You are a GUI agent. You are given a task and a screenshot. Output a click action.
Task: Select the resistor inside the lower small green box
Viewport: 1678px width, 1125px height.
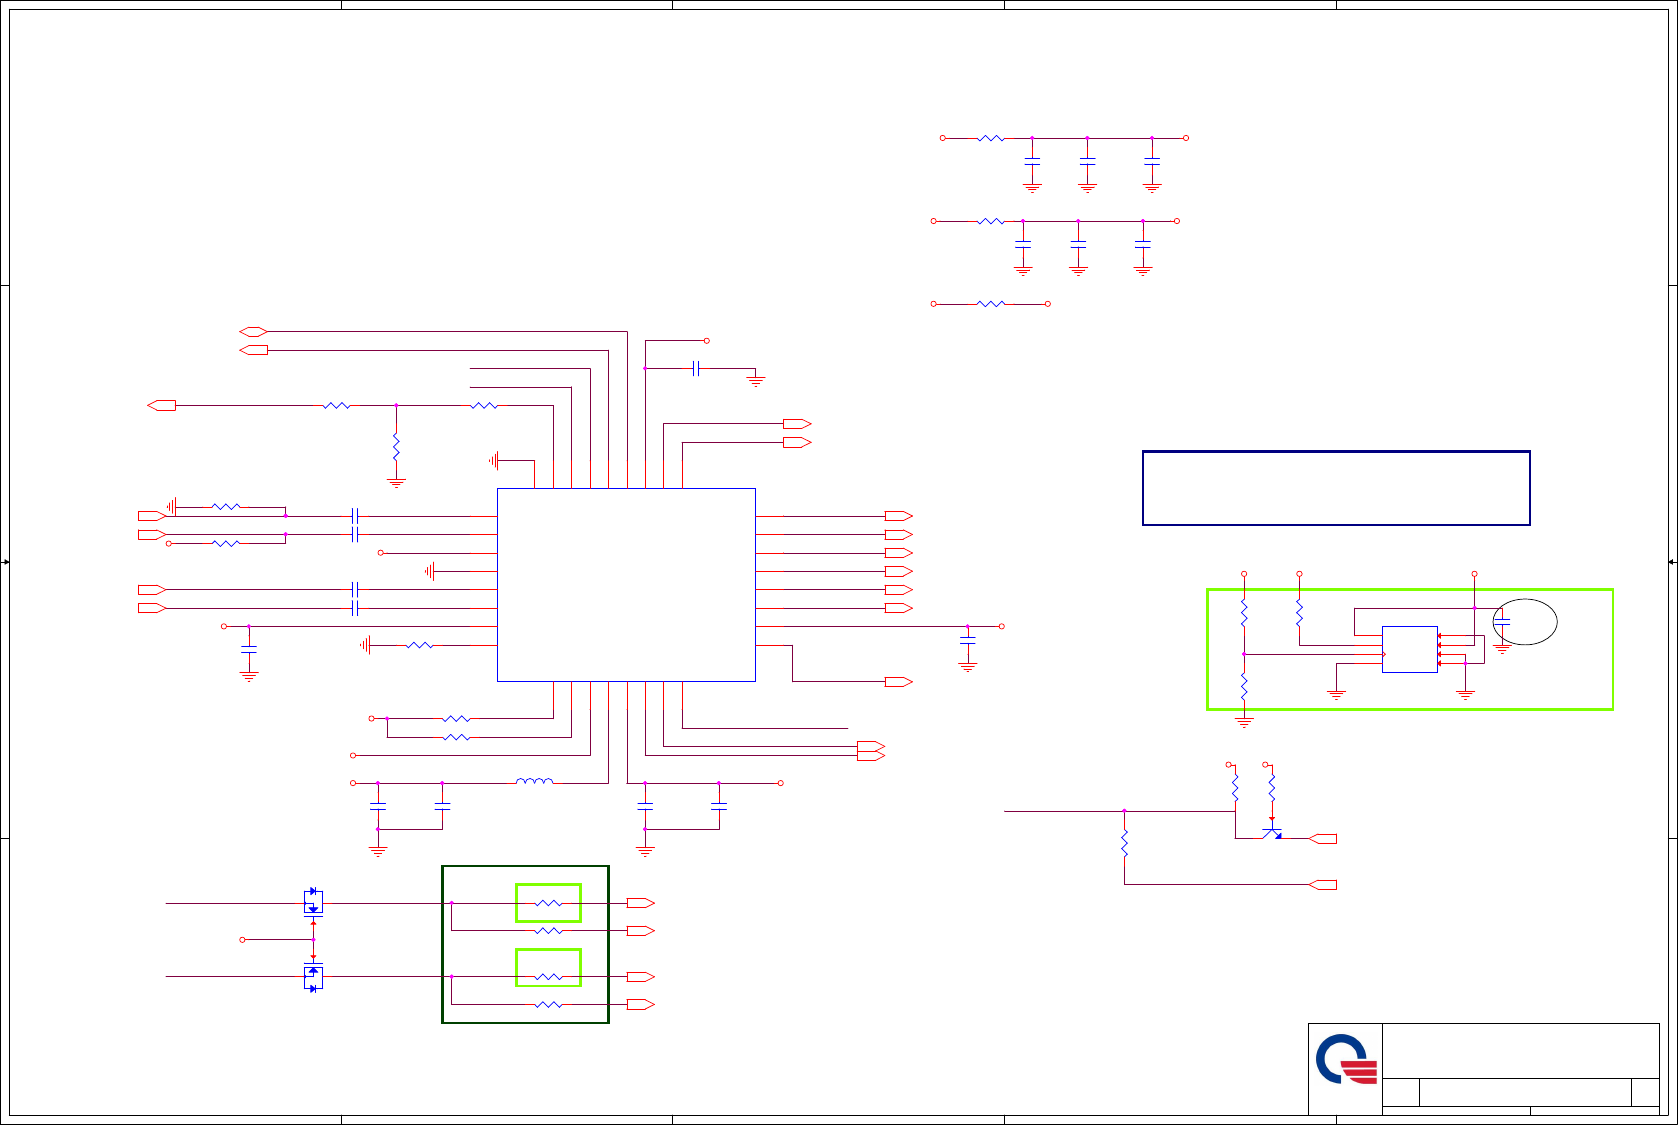[548, 977]
